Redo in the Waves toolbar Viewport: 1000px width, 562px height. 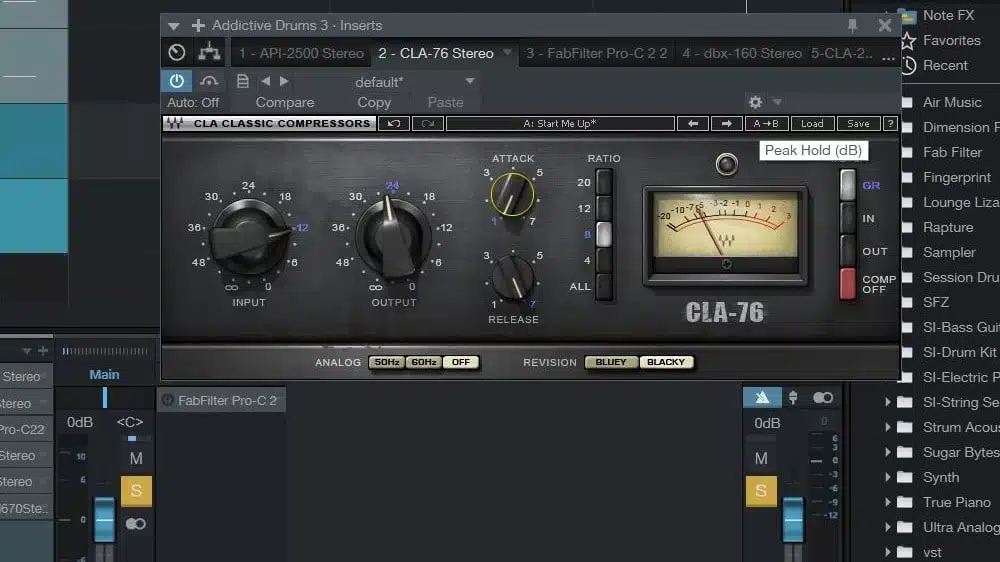coord(427,124)
